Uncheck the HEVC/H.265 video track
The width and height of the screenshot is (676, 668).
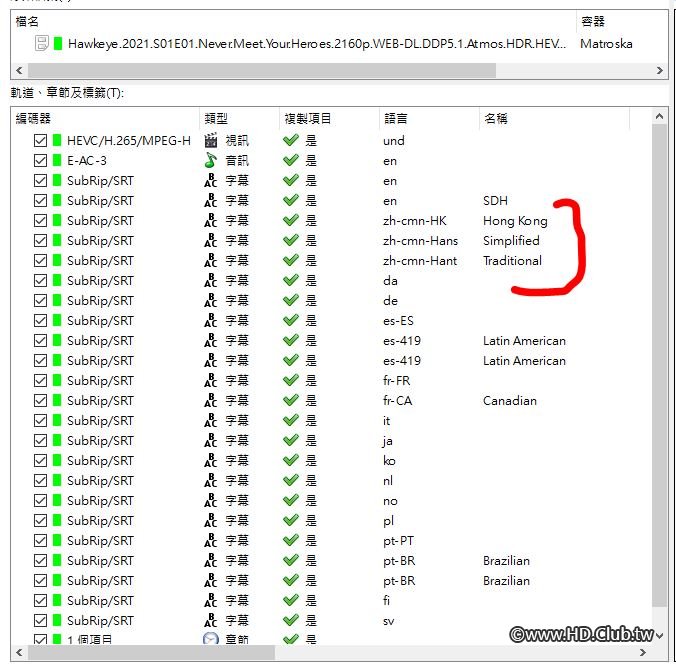tap(41, 140)
